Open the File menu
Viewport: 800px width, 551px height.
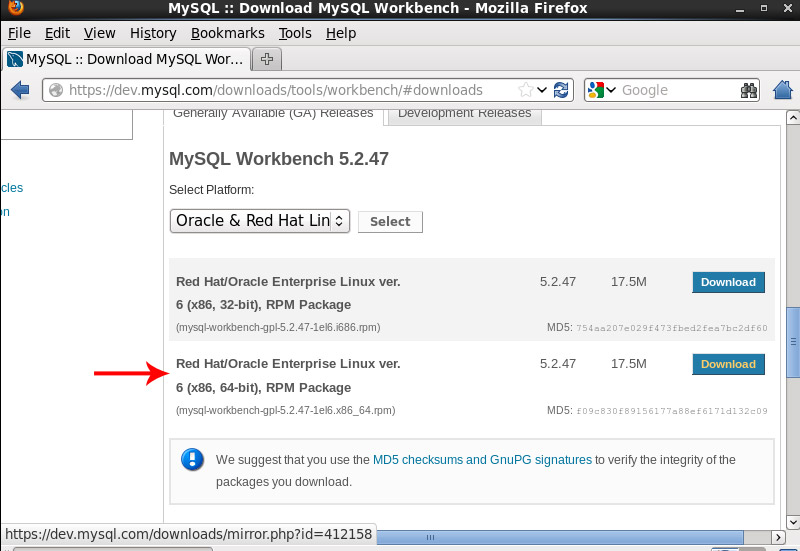[x=19, y=33]
